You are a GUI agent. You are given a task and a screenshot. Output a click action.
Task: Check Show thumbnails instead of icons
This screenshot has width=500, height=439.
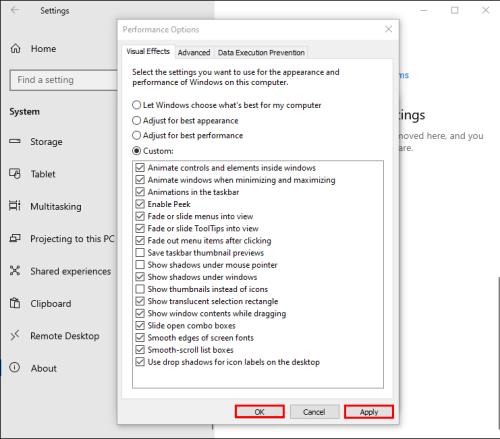pos(140,289)
